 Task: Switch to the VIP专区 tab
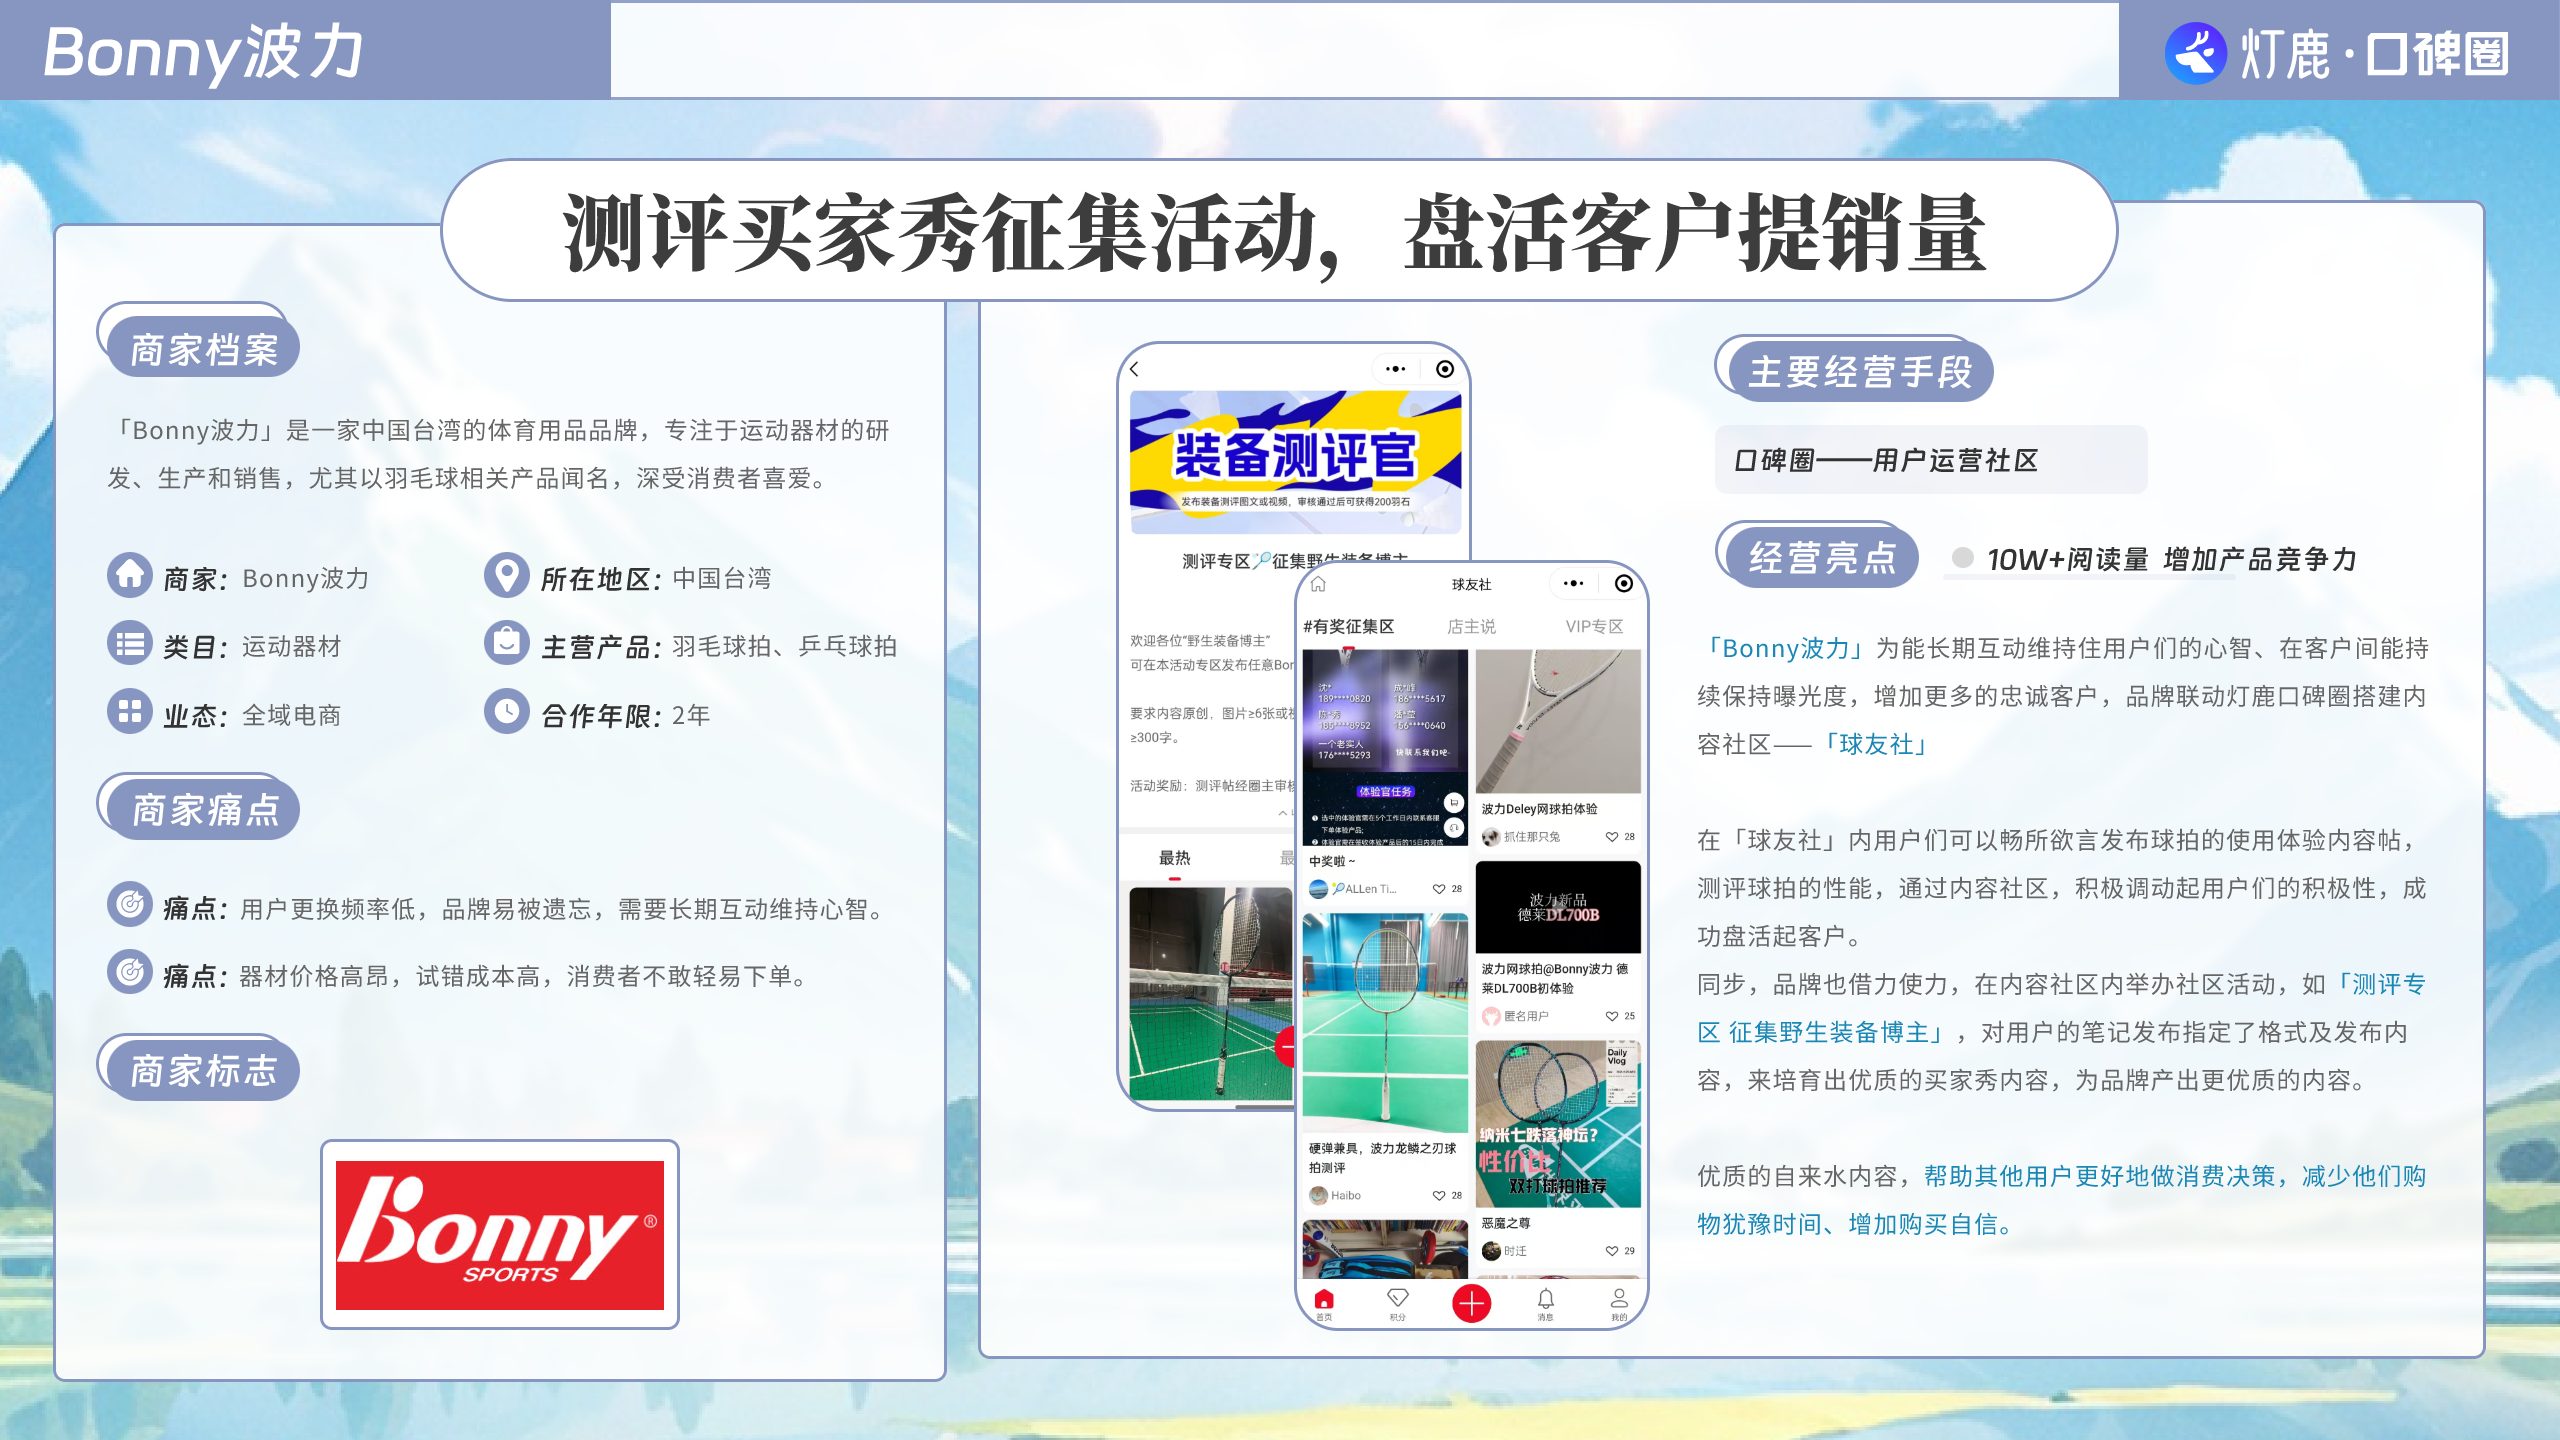pos(1594,627)
